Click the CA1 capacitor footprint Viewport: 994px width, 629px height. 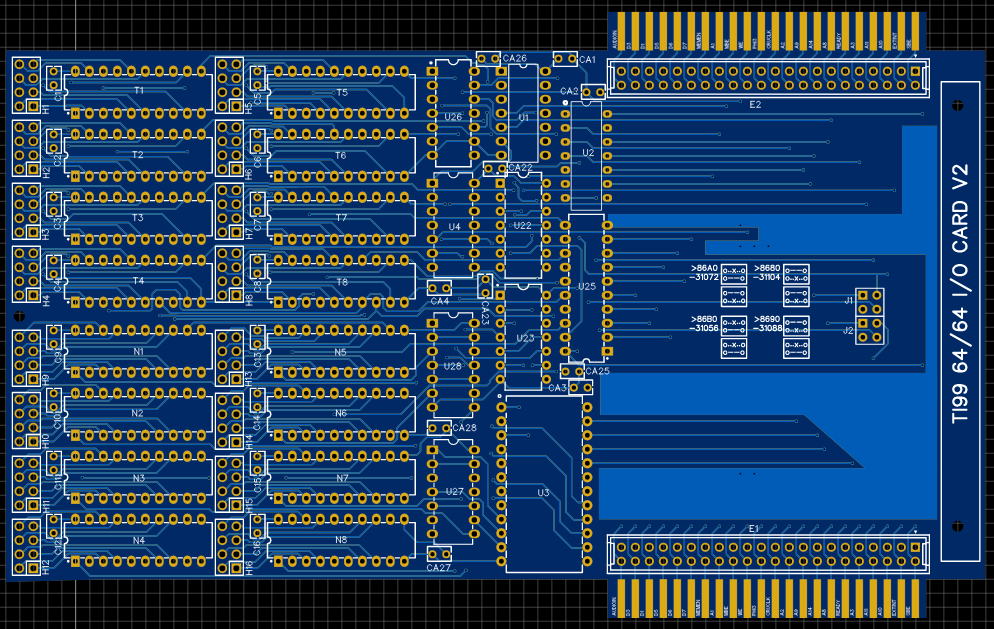[x=565, y=60]
